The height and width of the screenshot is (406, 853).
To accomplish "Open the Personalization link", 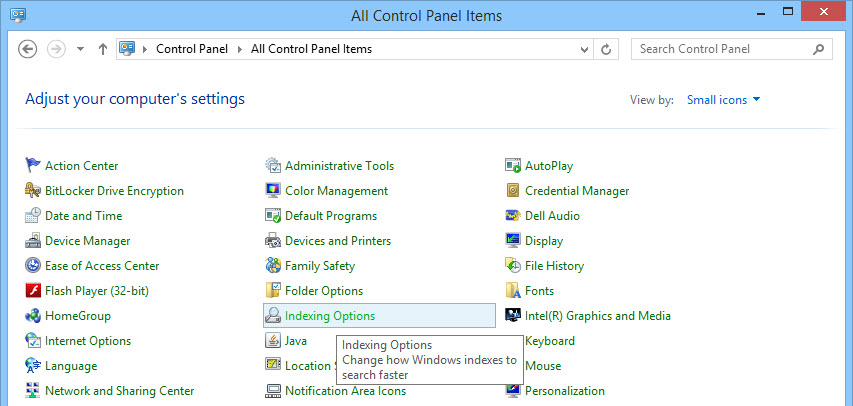I will pos(565,391).
